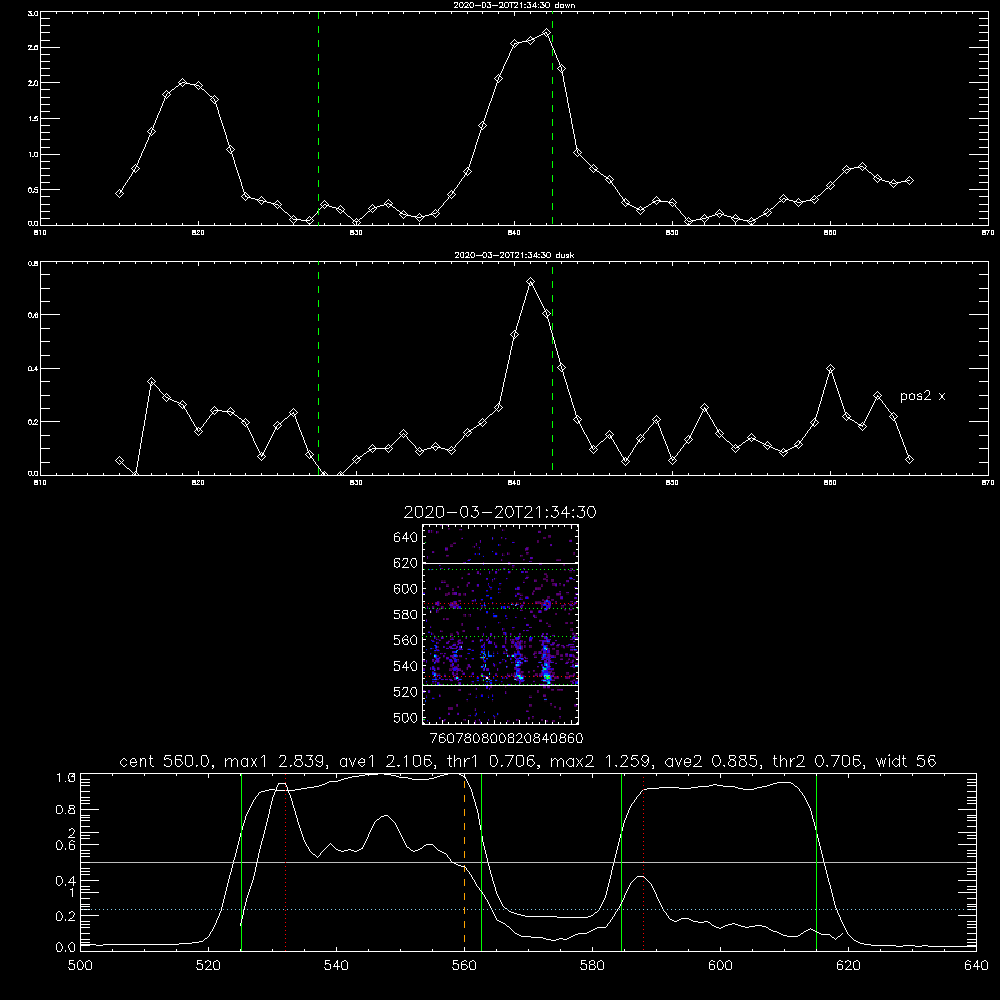Click the 'pos2 x' annotation in dusk plot
This screenshot has height=1000, width=1000.
[x=922, y=396]
